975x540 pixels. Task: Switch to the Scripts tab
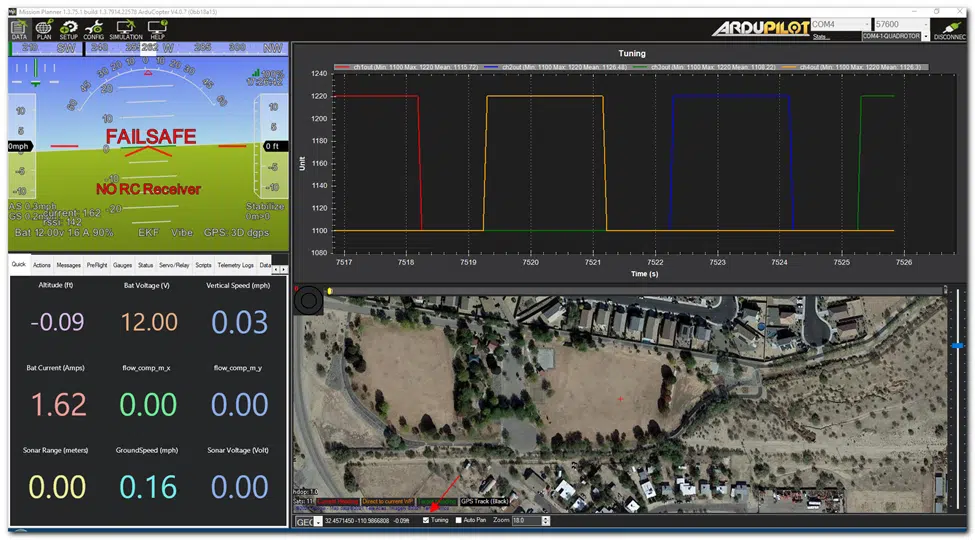[x=203, y=265]
